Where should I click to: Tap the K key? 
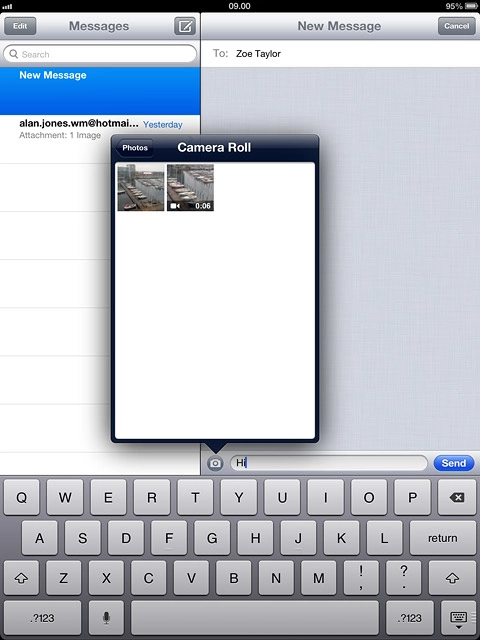pyautogui.click(x=342, y=538)
